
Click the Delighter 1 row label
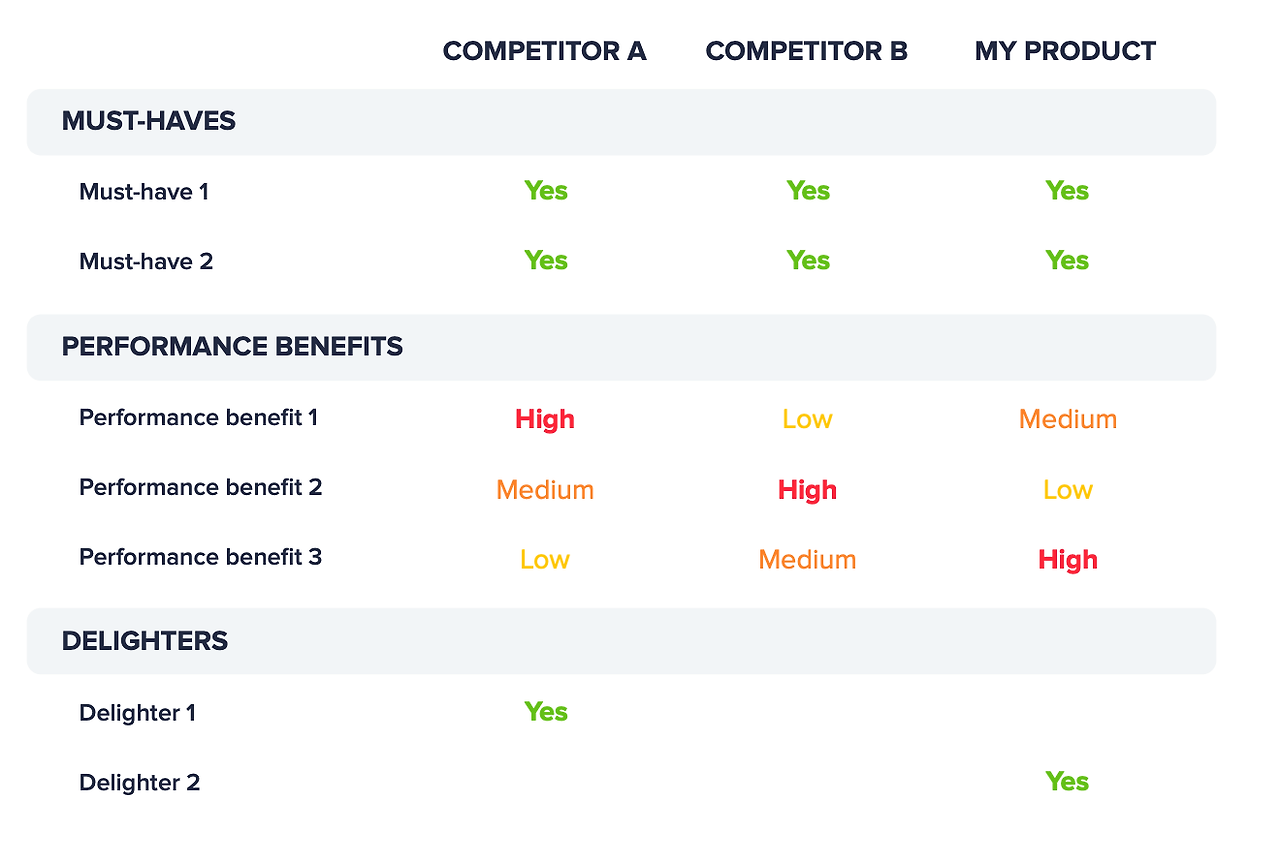(137, 713)
